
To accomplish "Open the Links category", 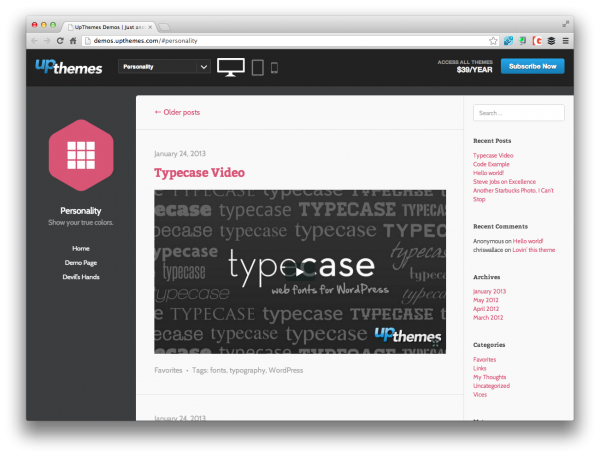I will (x=479, y=368).
